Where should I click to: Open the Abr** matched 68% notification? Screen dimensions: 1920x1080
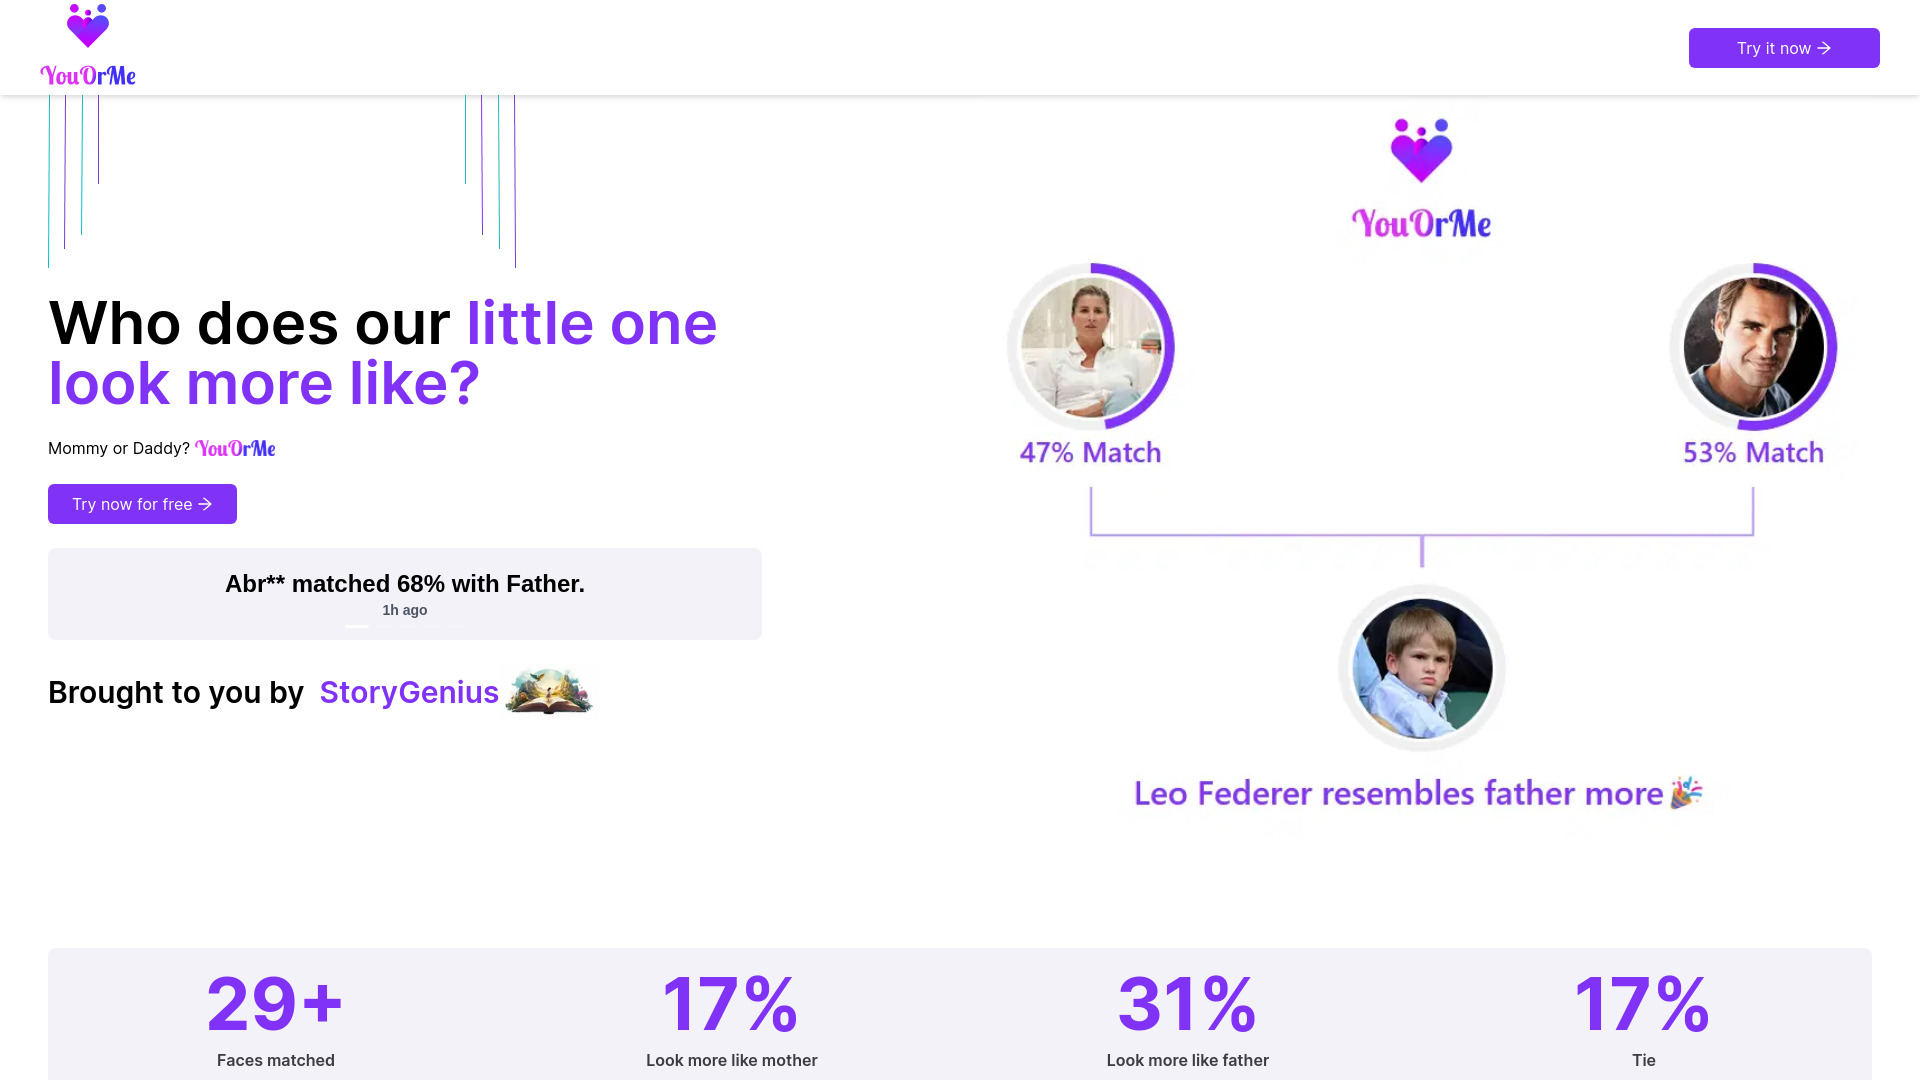click(405, 593)
